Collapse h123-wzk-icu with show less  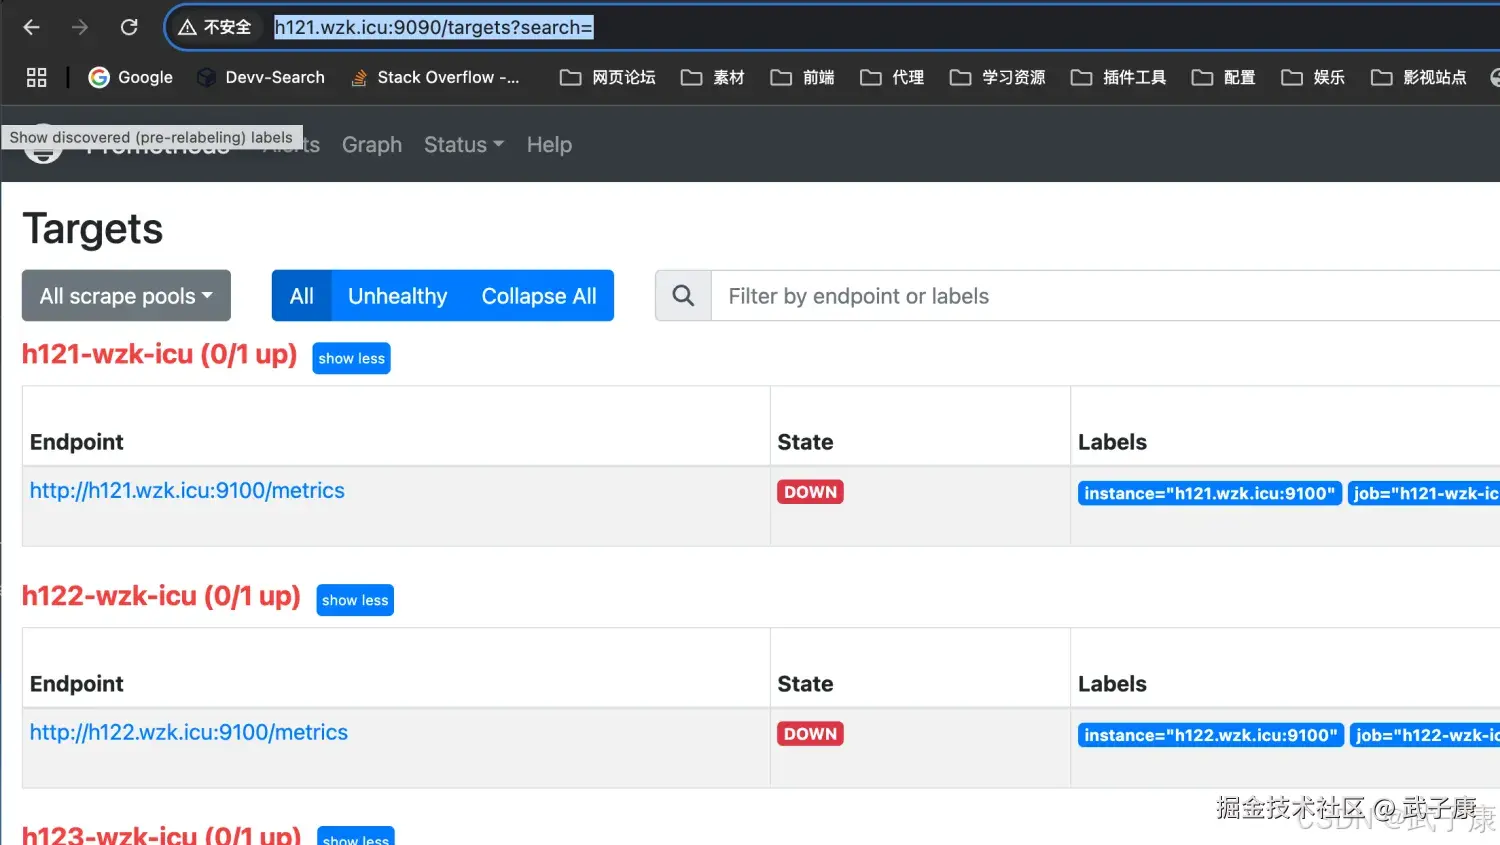pyautogui.click(x=356, y=838)
